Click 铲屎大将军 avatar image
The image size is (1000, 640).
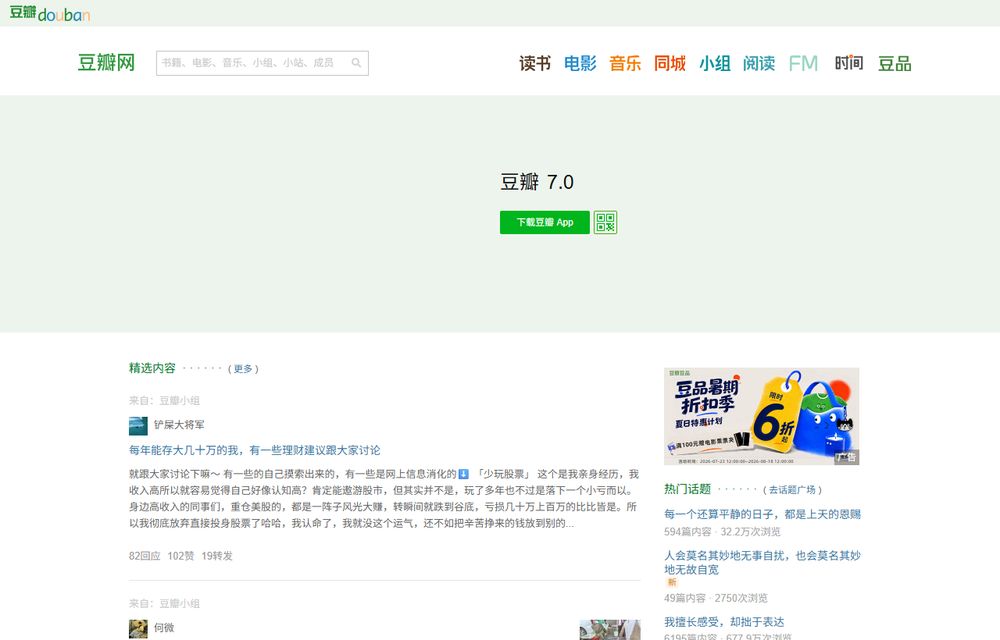click(138, 425)
